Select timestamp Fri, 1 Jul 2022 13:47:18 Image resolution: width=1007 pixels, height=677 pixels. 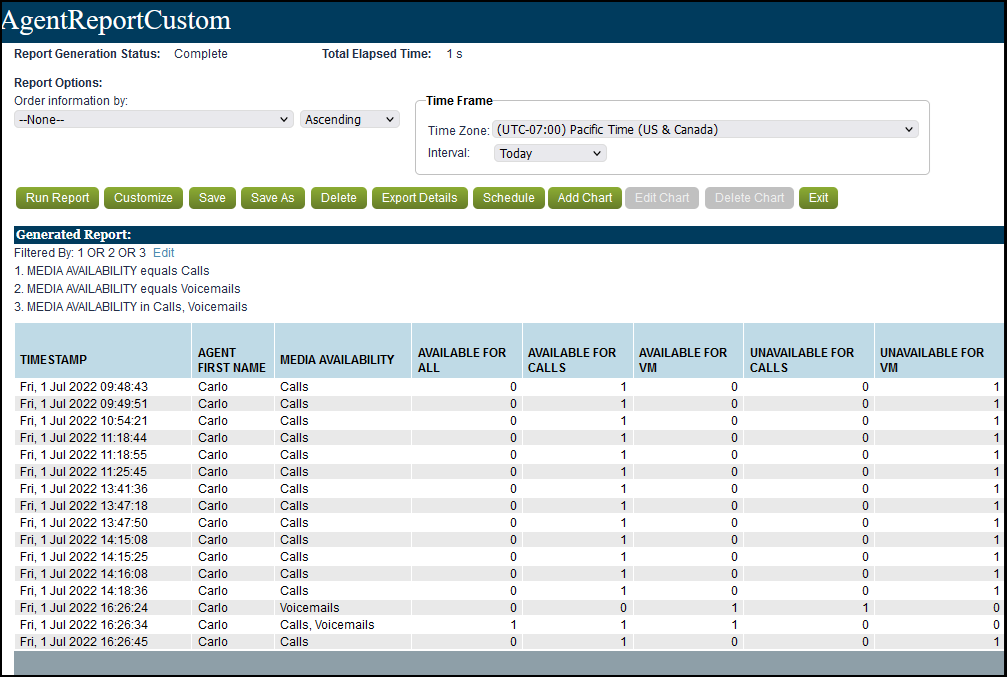84,506
